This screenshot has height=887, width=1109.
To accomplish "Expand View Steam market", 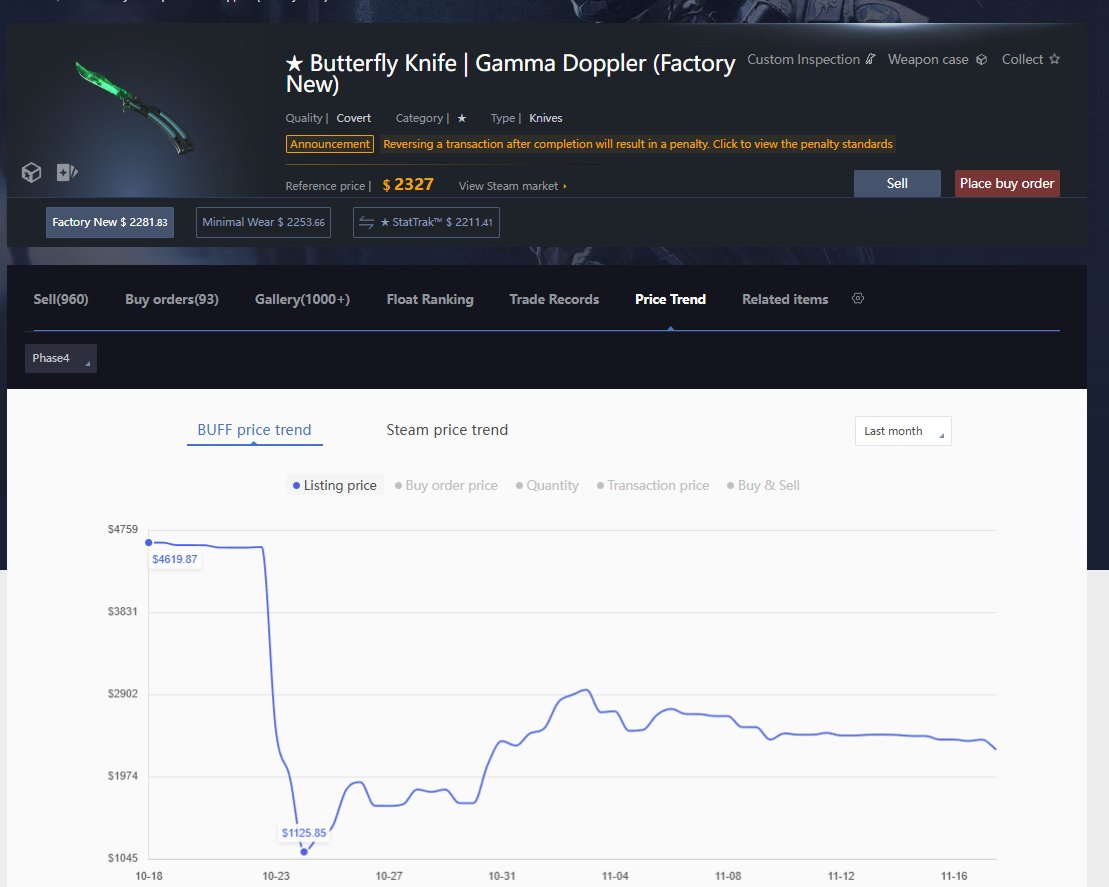I will [512, 185].
